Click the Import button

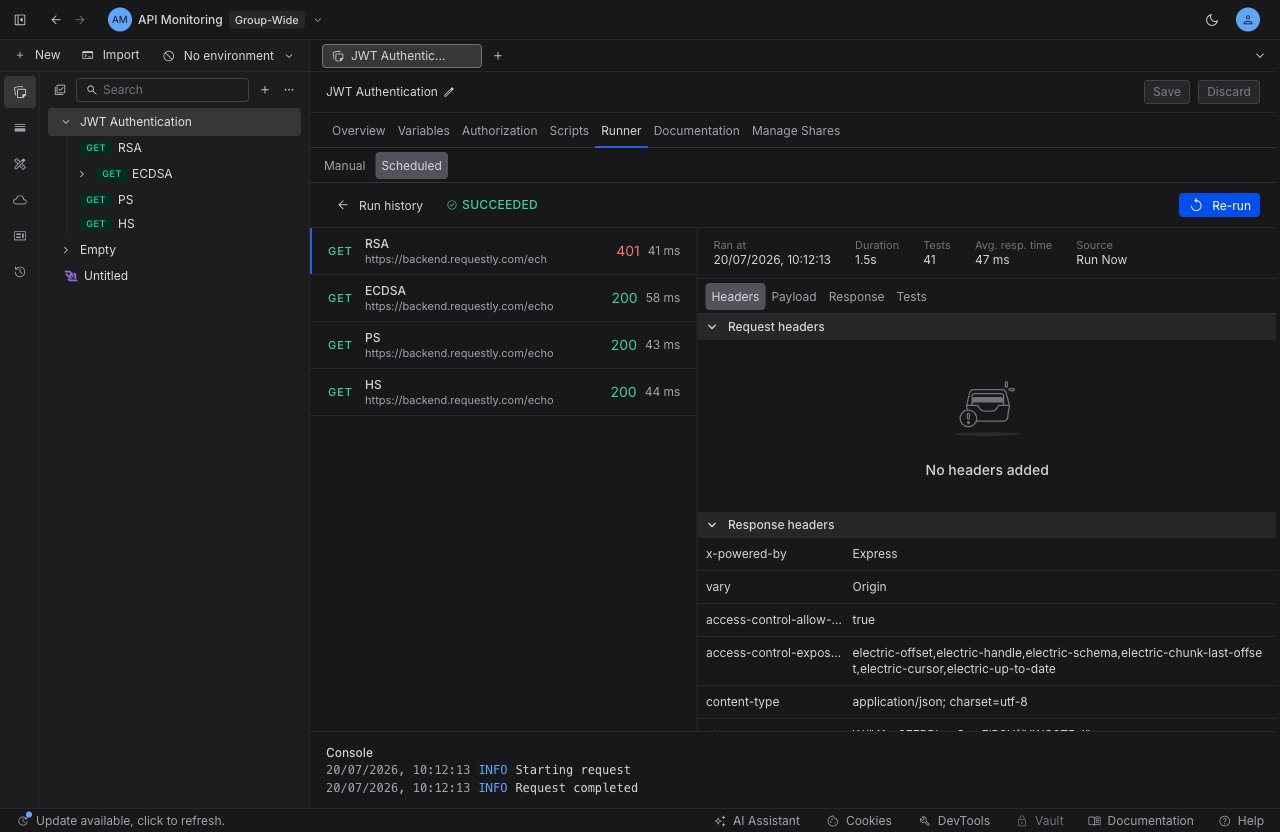coord(110,55)
